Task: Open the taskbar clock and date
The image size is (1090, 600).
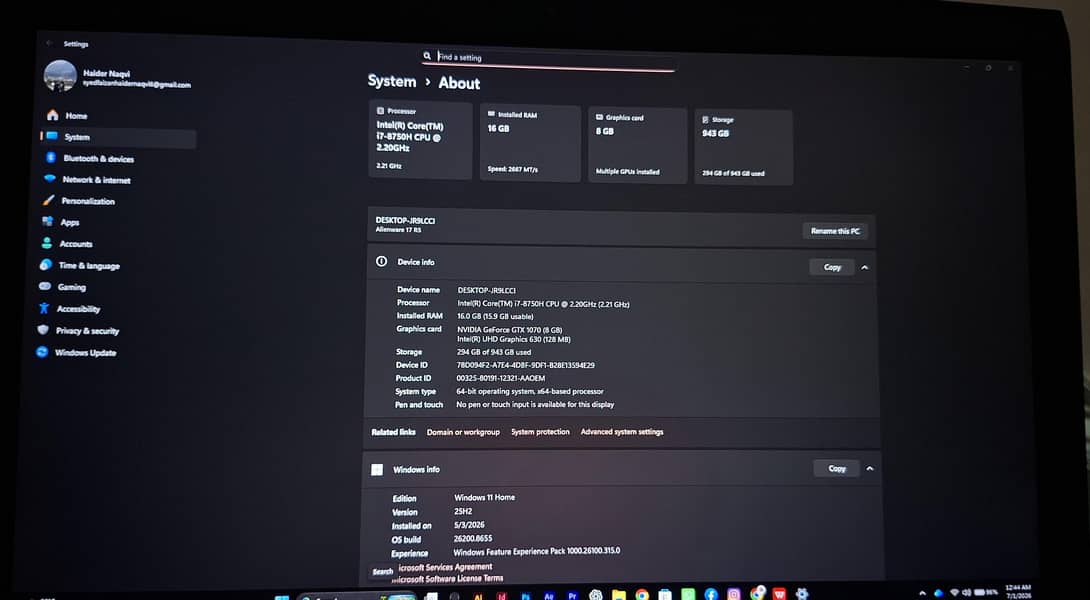Action: point(1018,592)
